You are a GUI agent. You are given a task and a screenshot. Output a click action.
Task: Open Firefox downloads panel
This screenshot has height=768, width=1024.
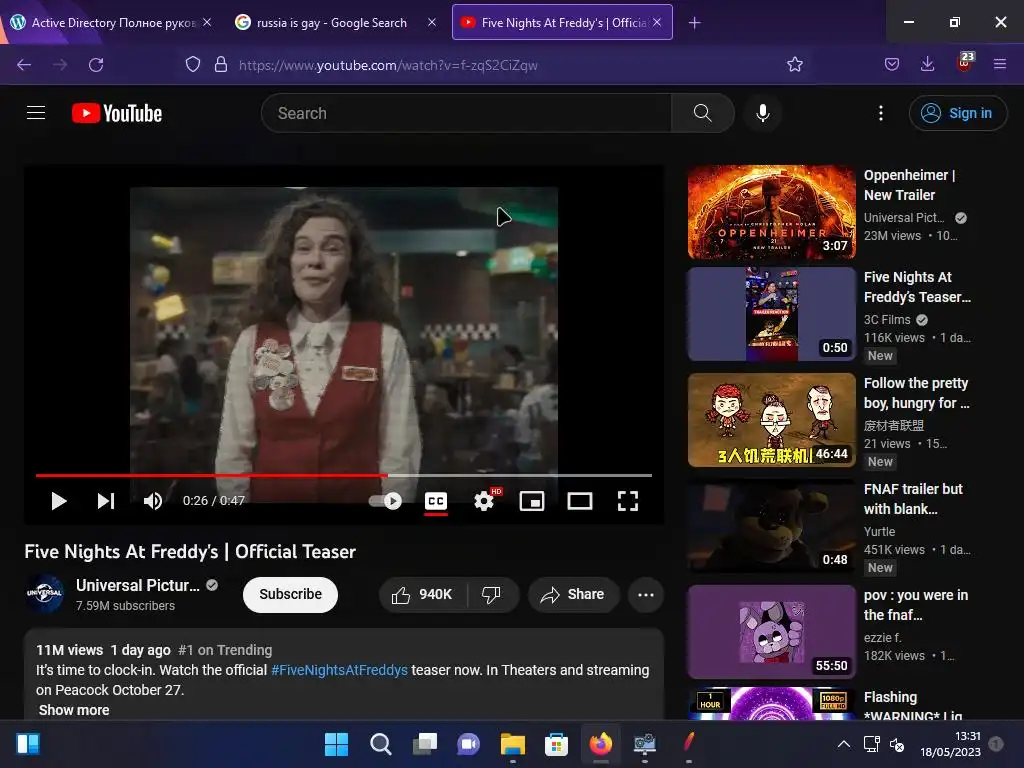pyautogui.click(x=927, y=64)
